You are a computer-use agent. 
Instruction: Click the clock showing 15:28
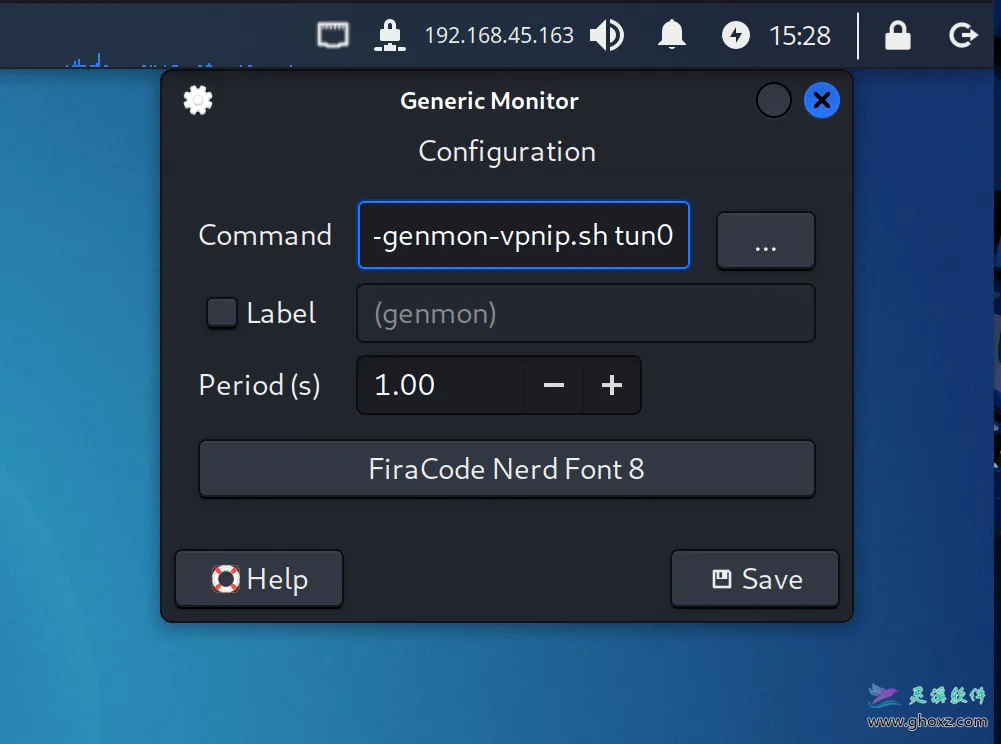(803, 35)
